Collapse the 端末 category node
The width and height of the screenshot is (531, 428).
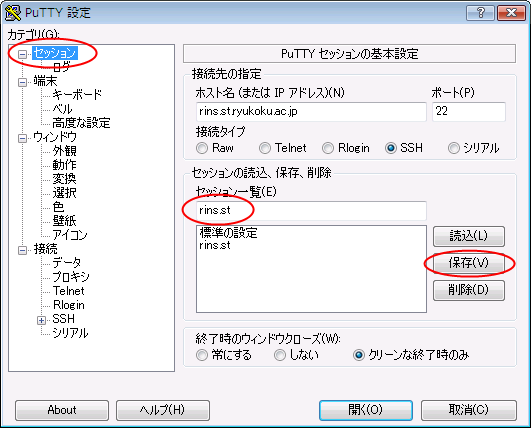(x=22, y=82)
